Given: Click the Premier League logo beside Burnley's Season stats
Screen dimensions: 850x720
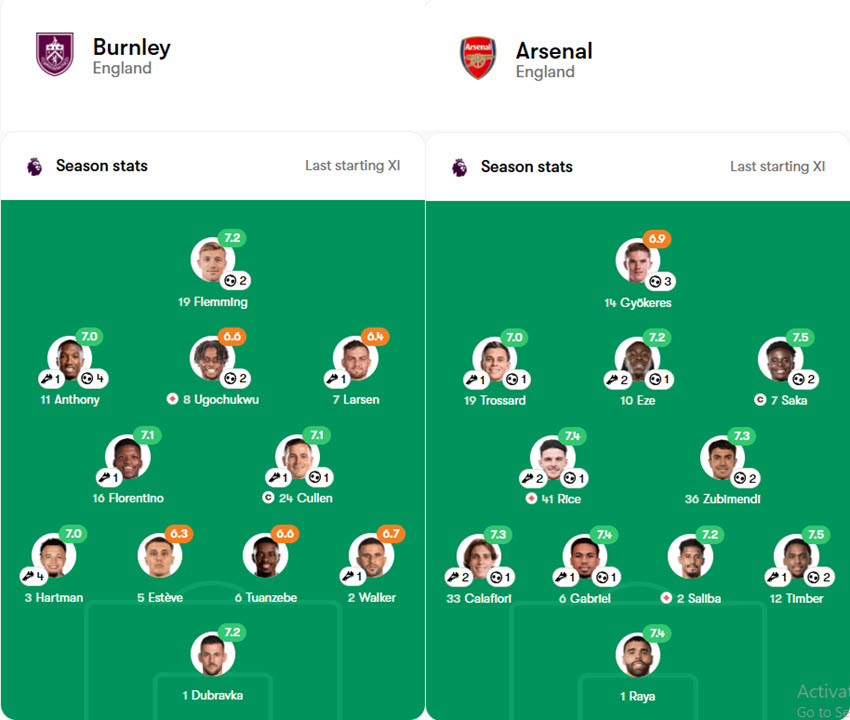Looking at the screenshot, I should click(x=35, y=166).
